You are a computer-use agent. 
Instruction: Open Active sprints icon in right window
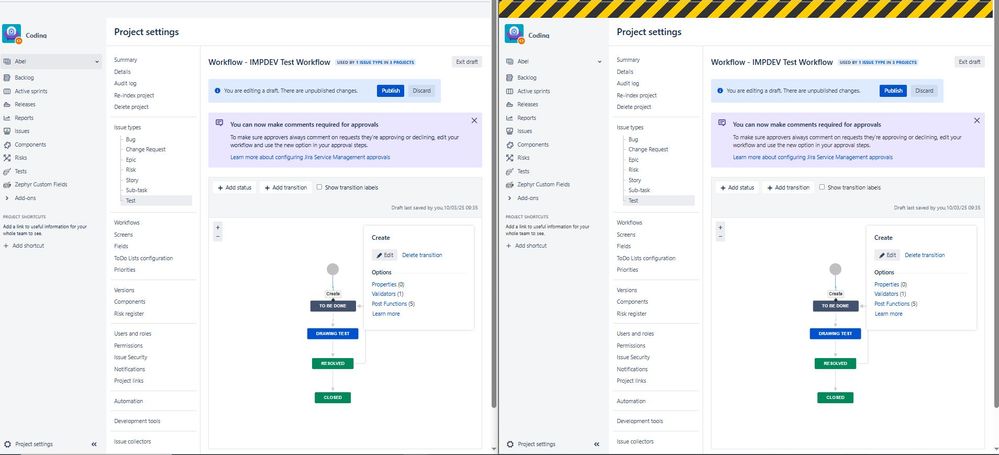click(510, 91)
